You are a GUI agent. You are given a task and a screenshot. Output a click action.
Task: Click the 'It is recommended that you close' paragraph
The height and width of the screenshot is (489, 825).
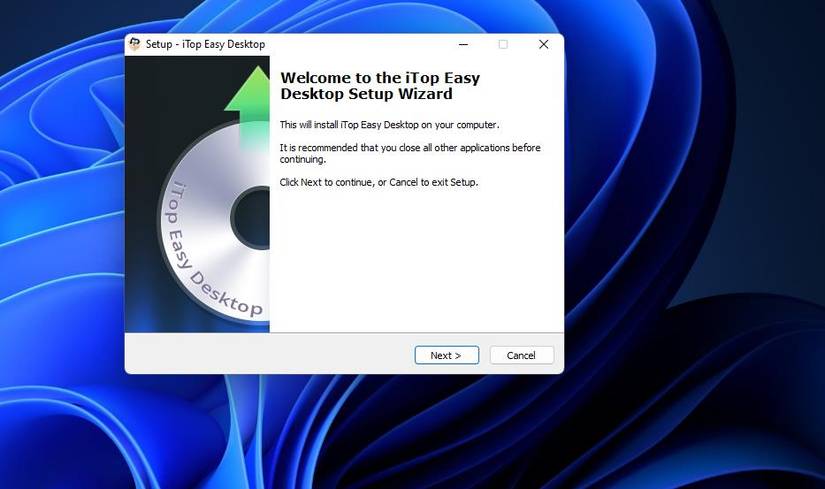coord(410,153)
